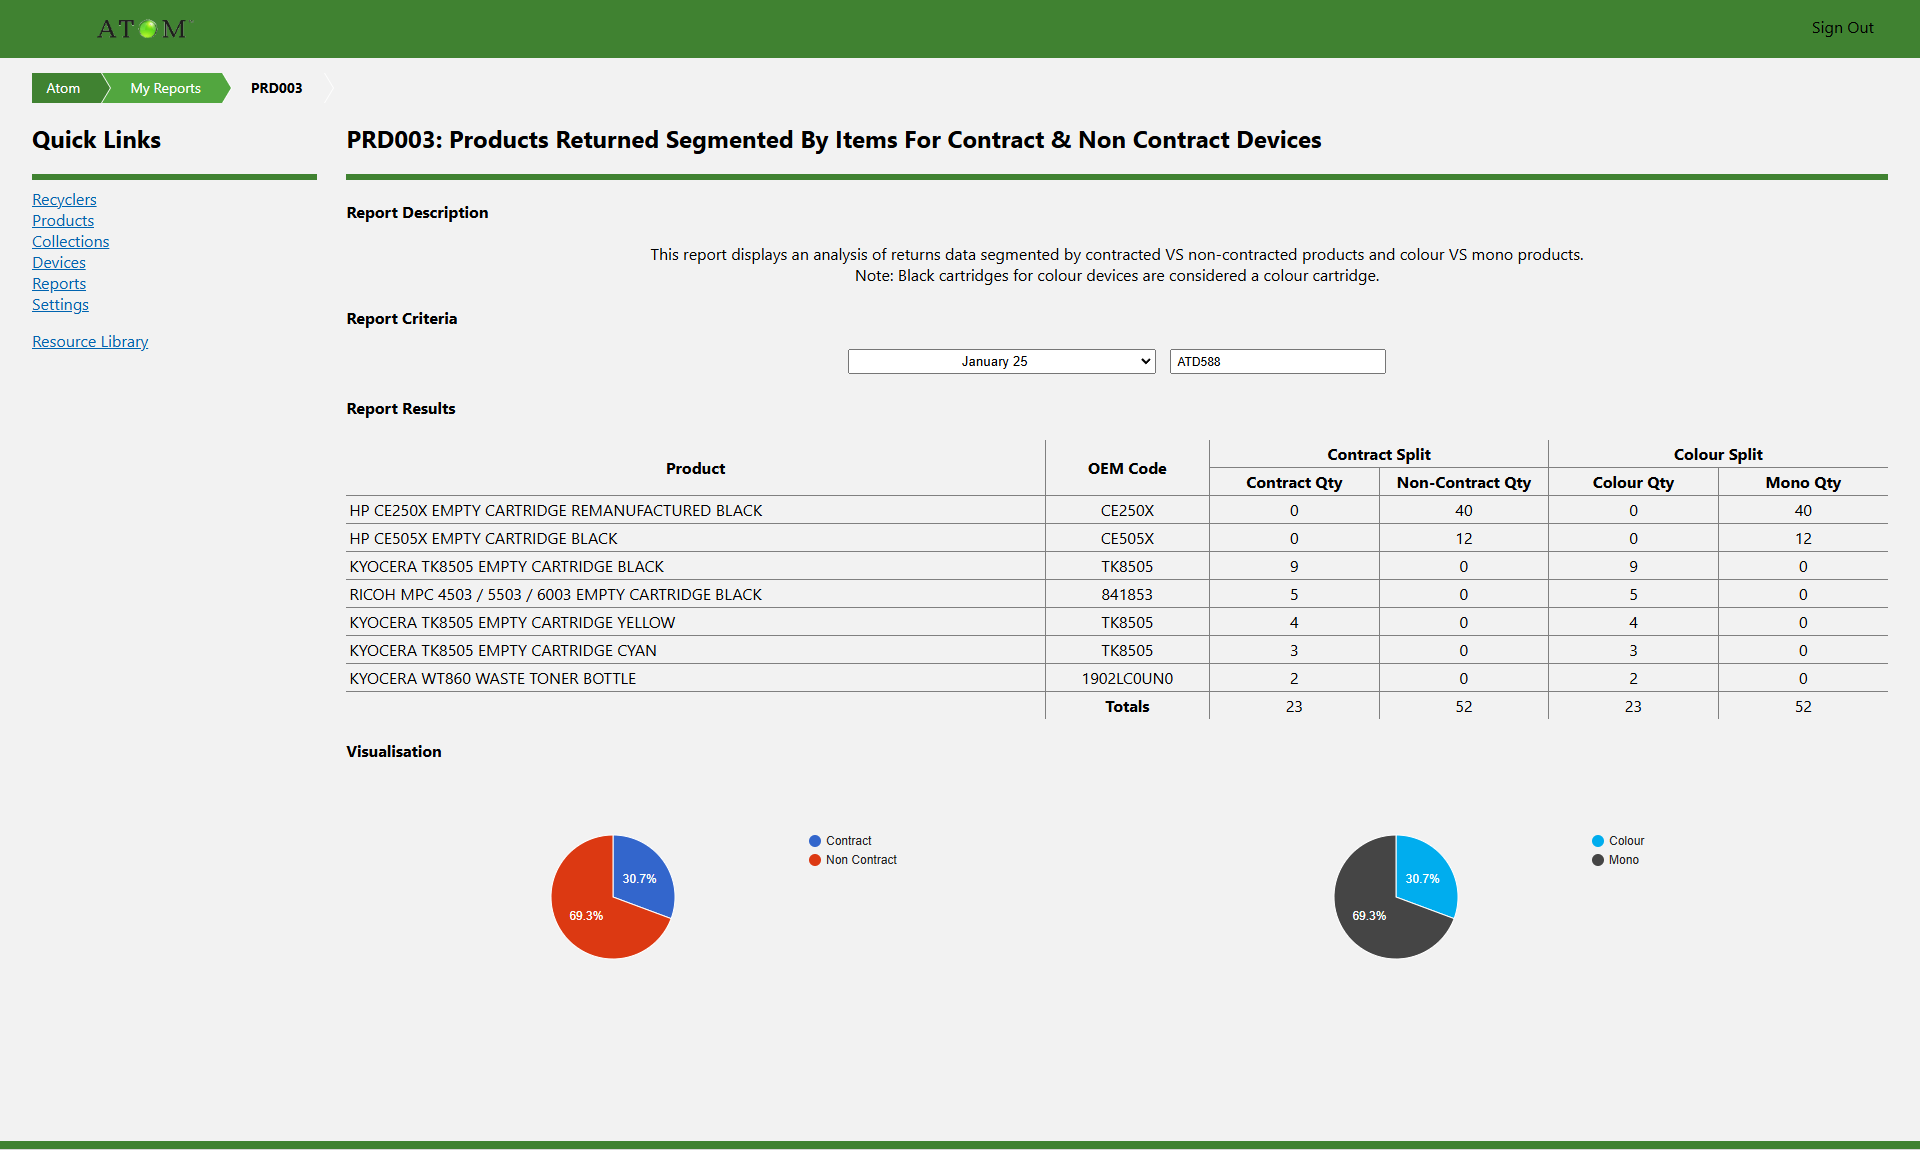1920x1150 pixels.
Task: Click the Sign Out link
Action: [x=1842, y=28]
